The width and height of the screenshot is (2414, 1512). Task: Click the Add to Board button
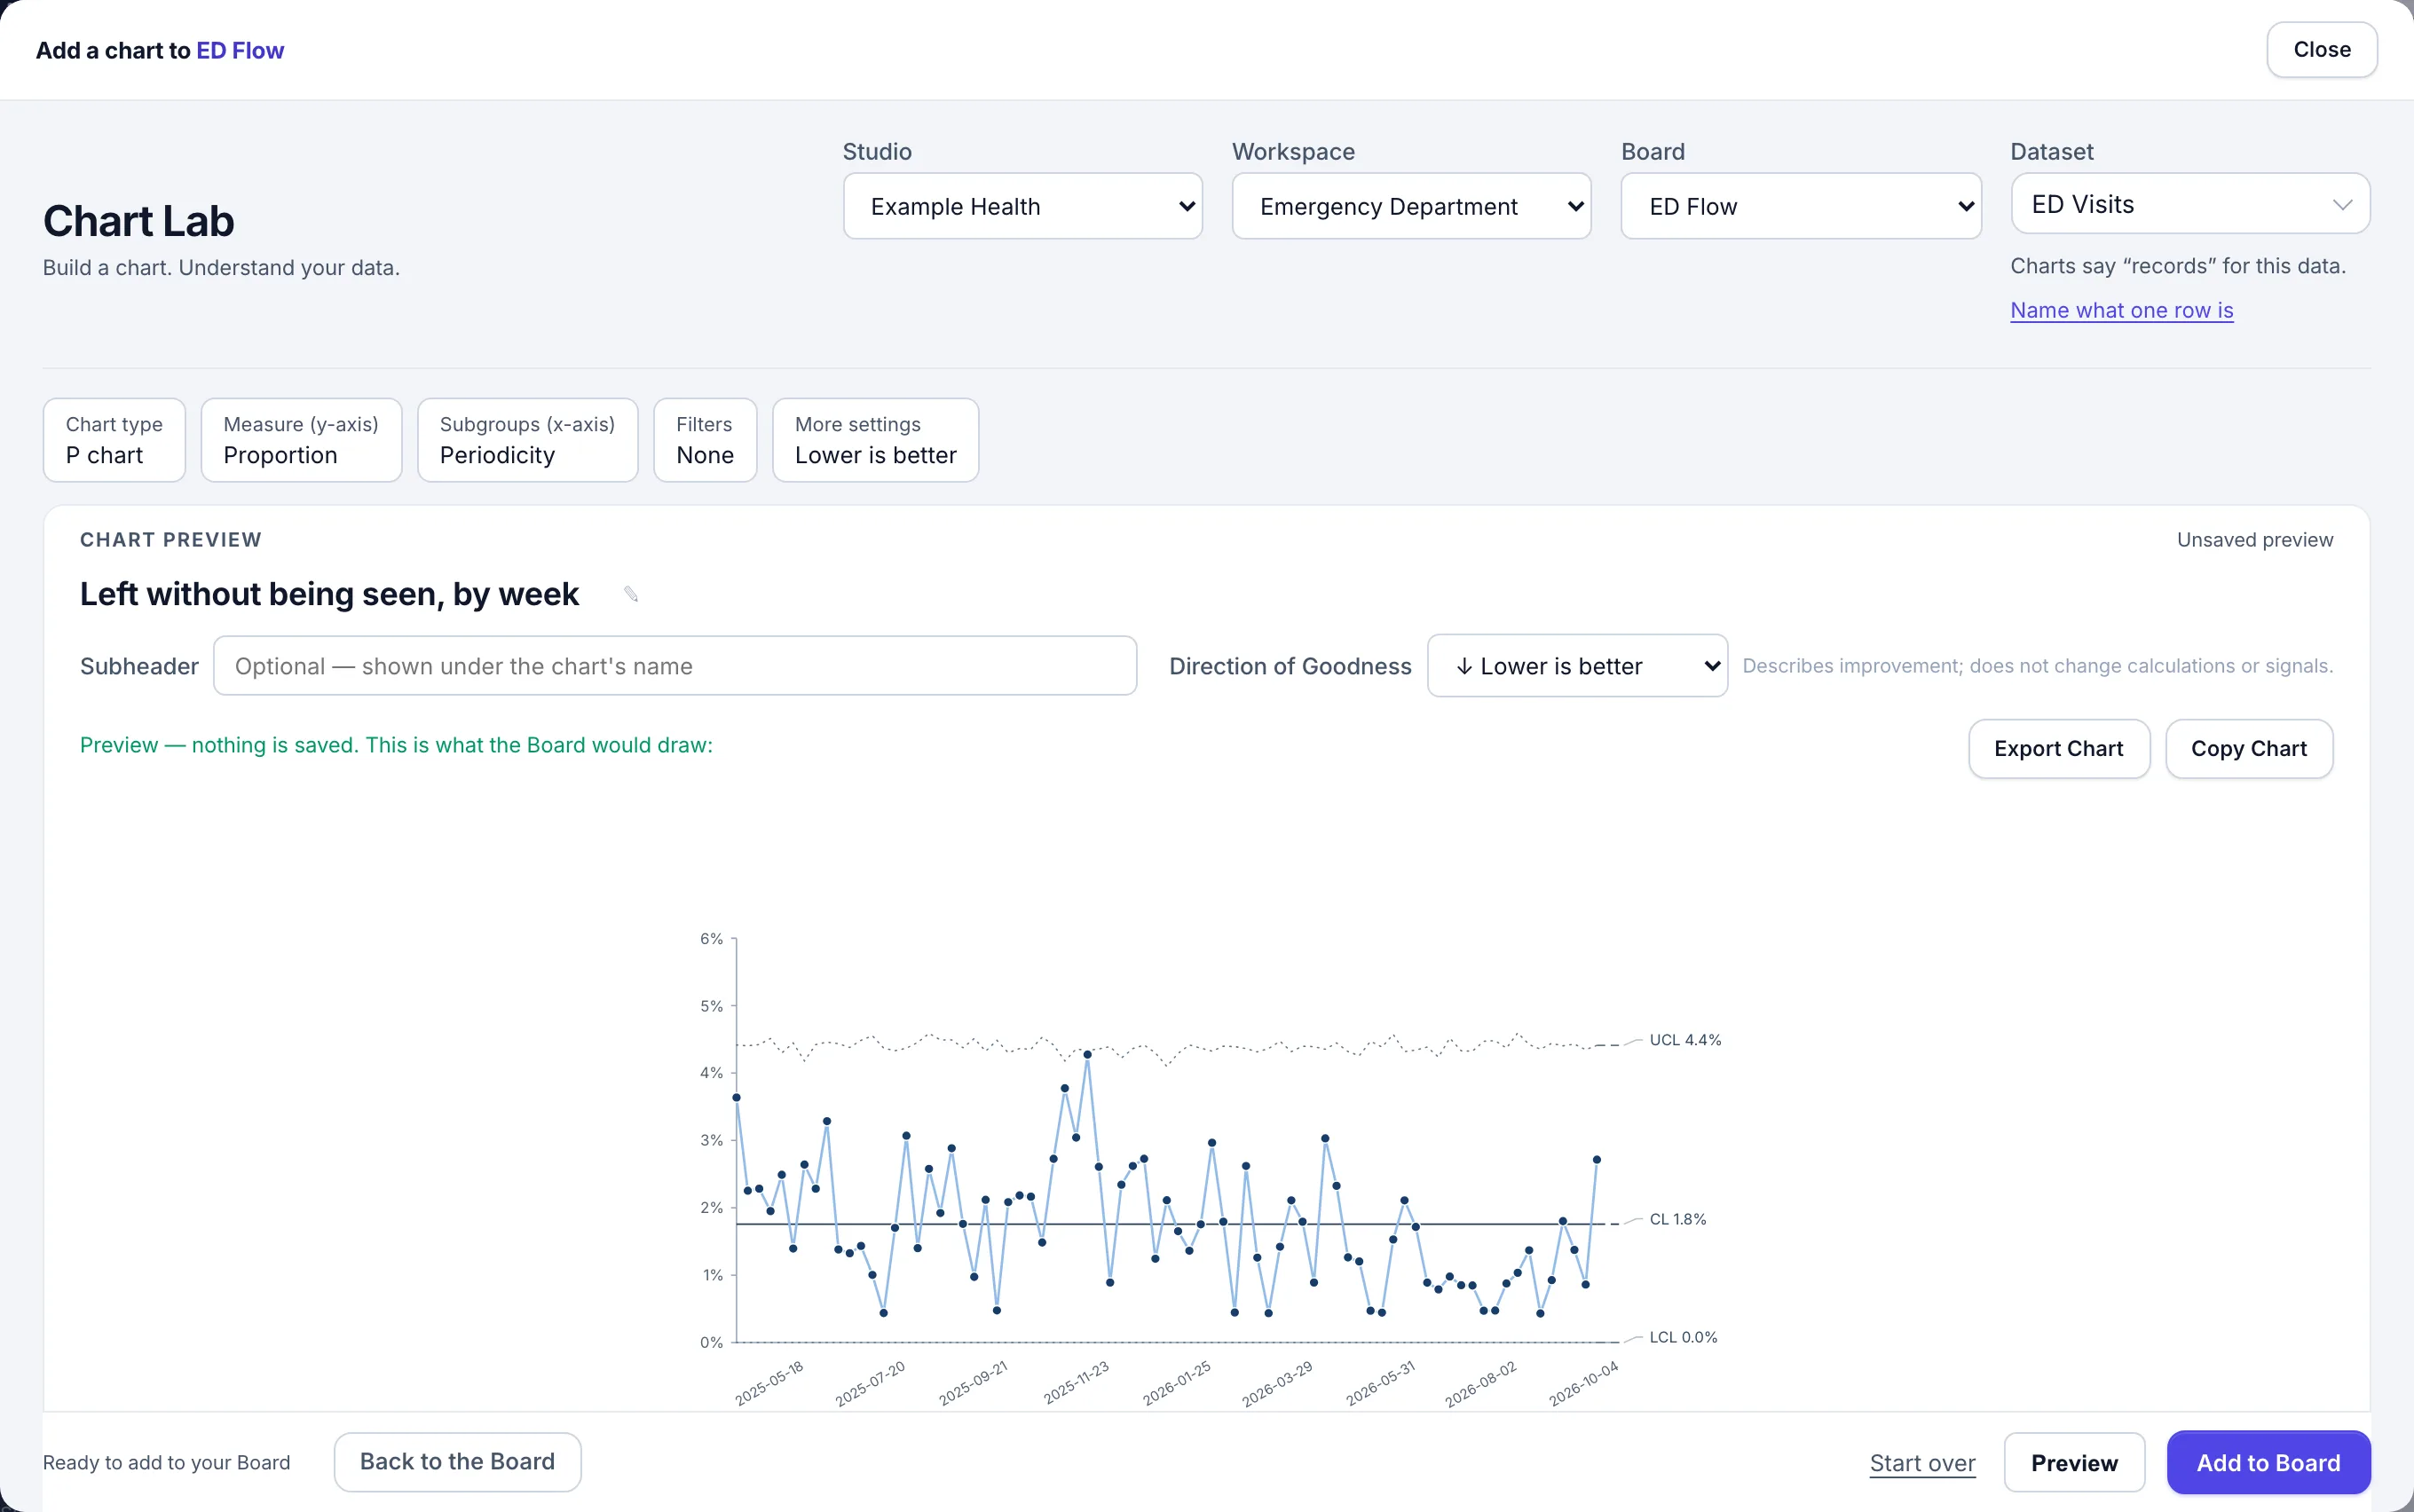(2268, 1462)
